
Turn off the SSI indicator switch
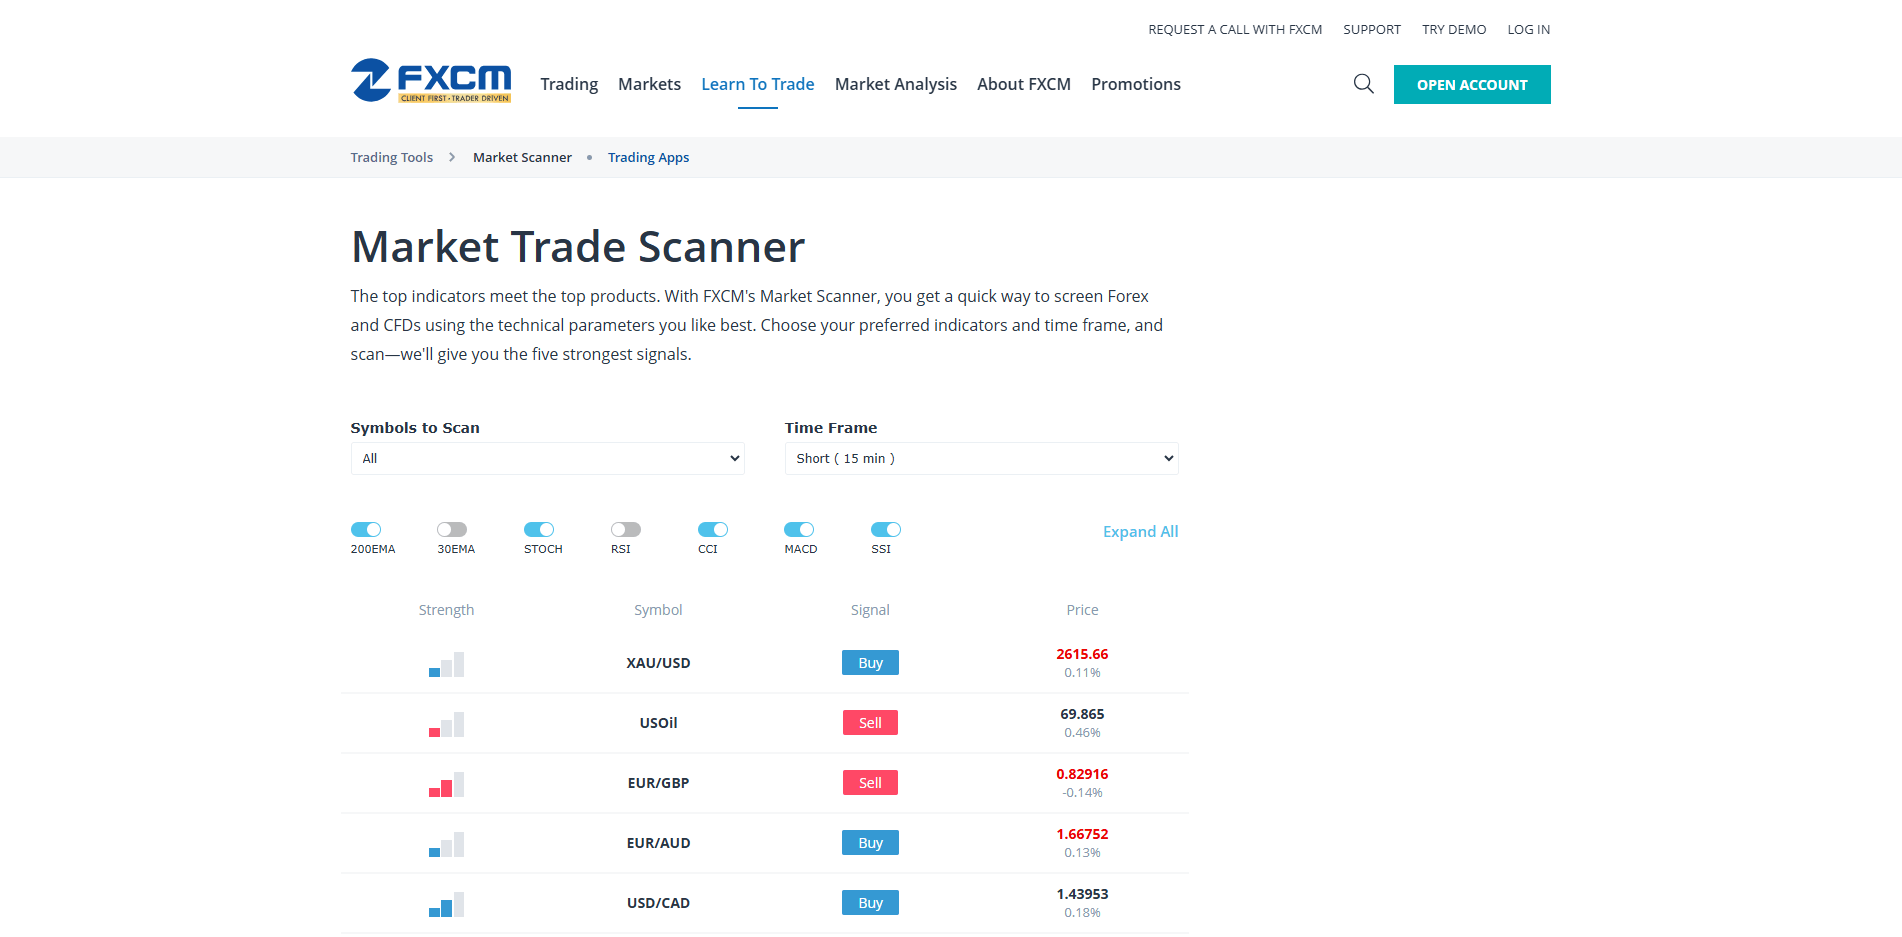coord(886,529)
